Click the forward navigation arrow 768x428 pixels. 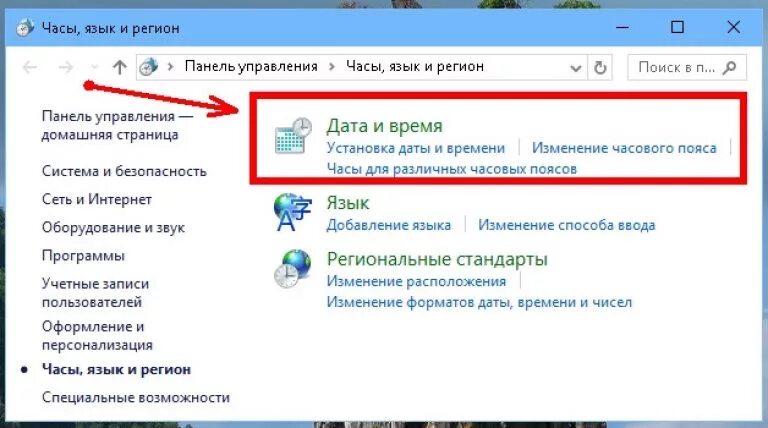tap(65, 67)
